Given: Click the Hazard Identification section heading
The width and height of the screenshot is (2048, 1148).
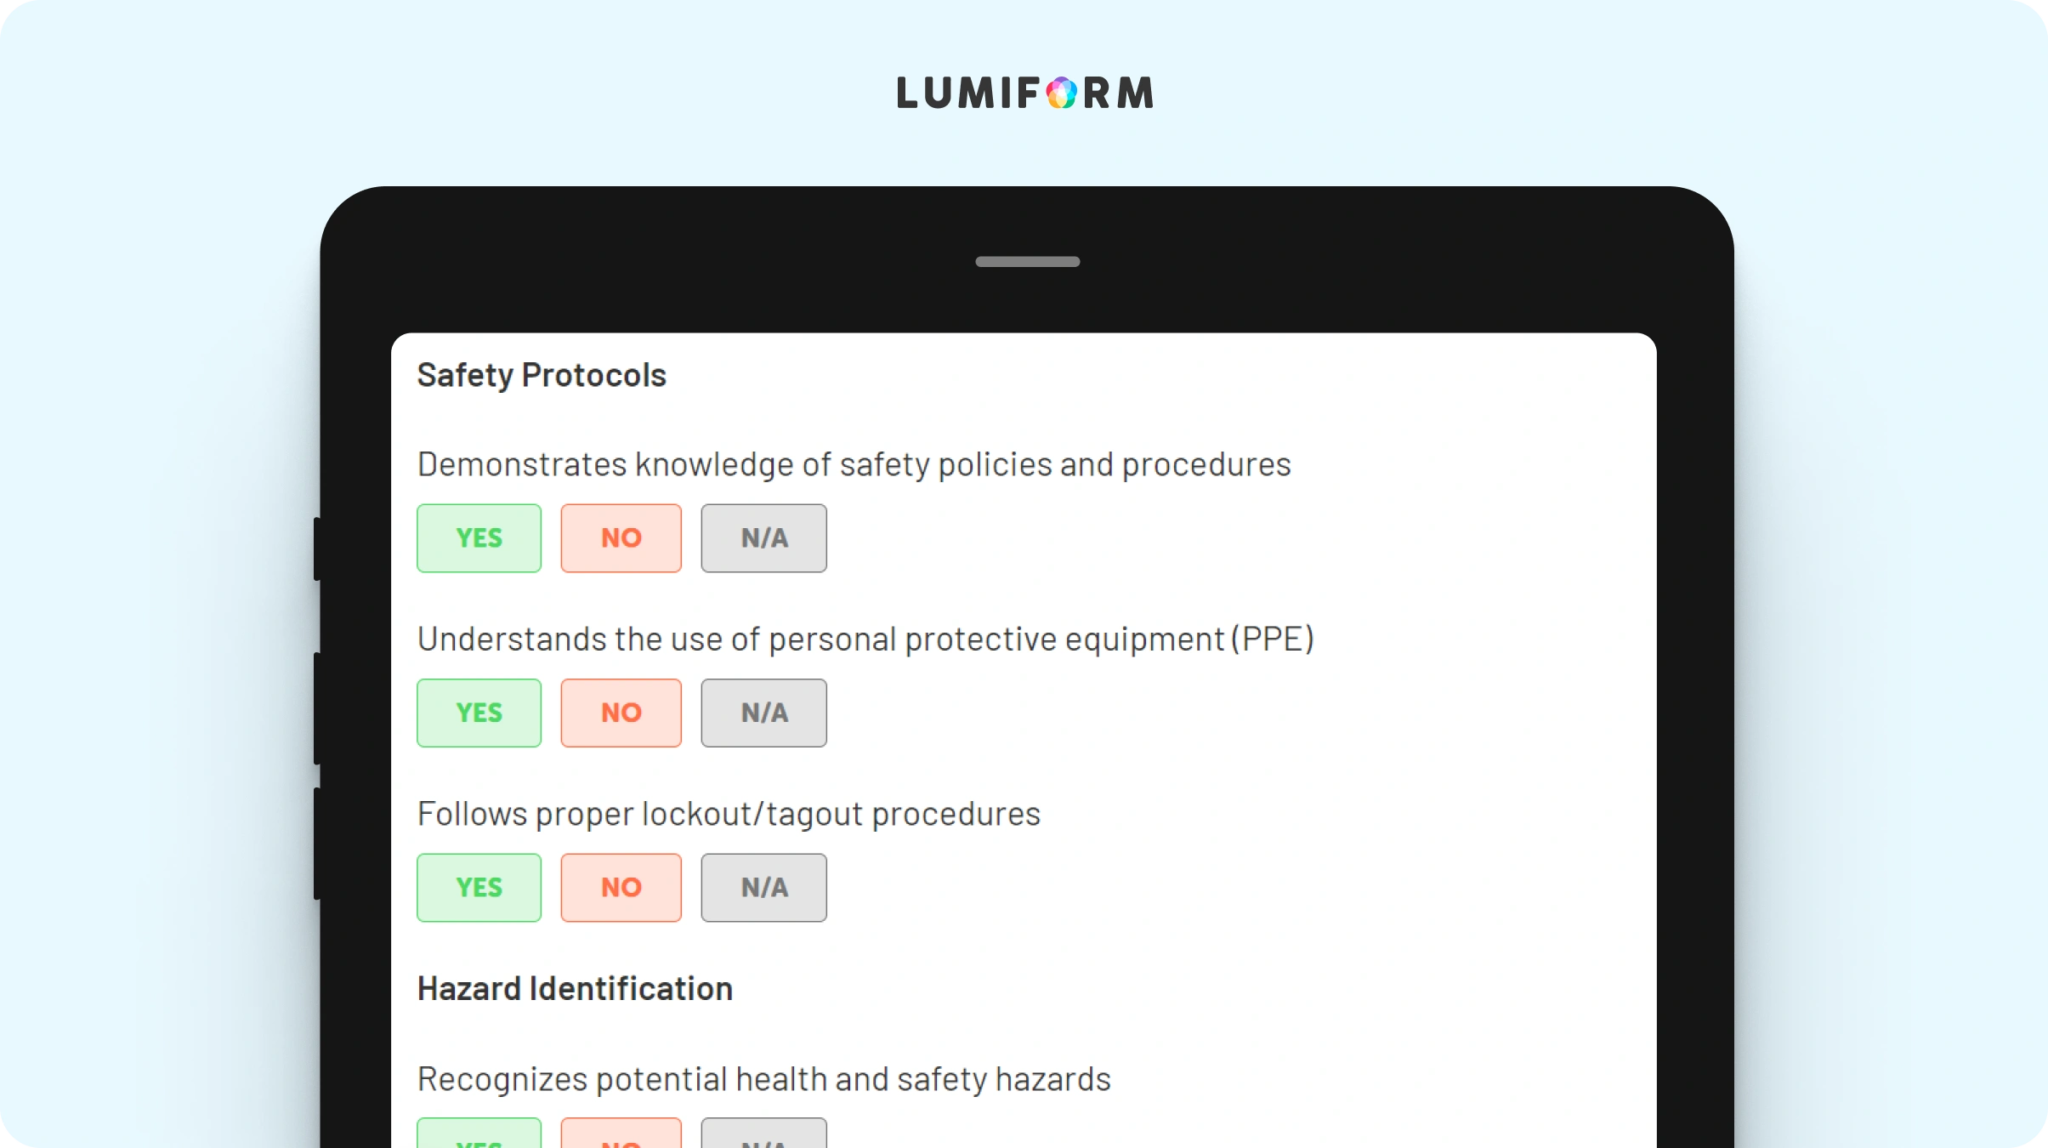Looking at the screenshot, I should tap(575, 989).
